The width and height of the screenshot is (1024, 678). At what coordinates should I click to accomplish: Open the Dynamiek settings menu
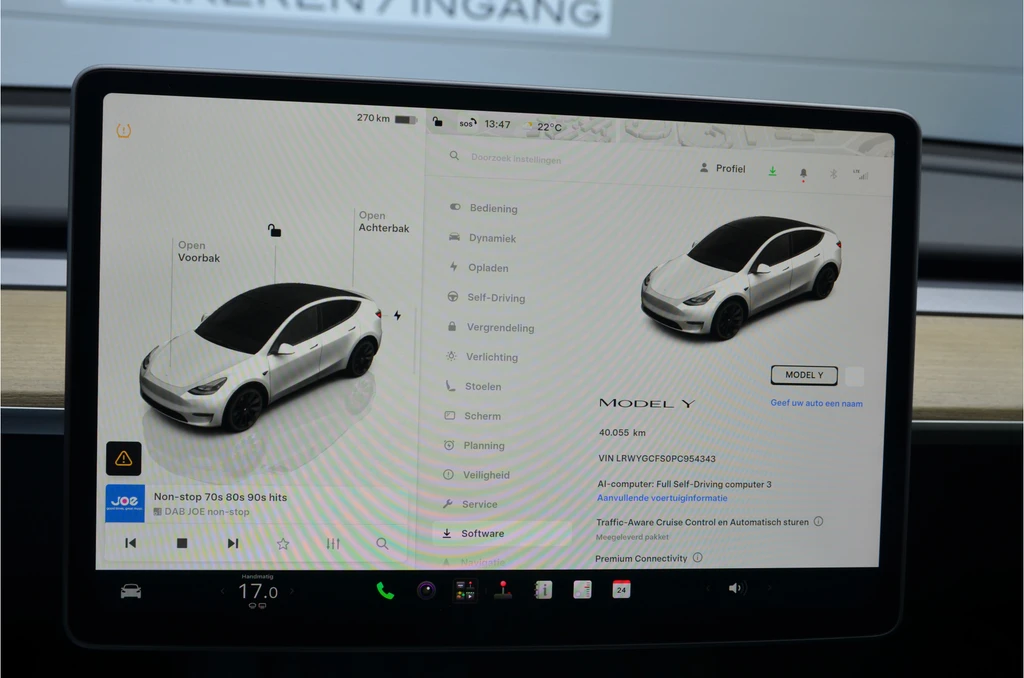(x=483, y=238)
